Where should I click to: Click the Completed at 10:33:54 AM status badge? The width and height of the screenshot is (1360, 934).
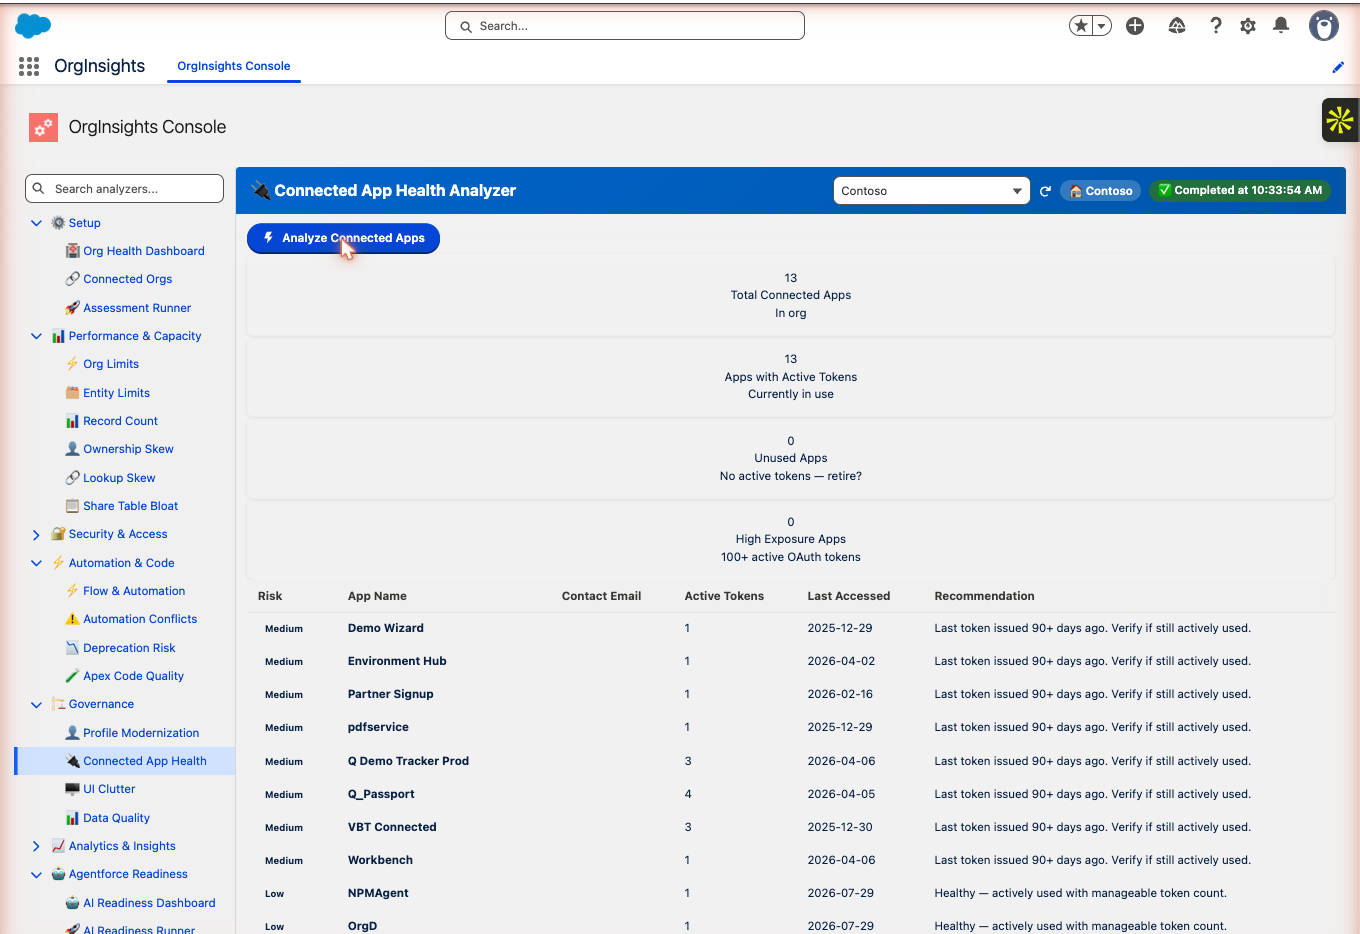pyautogui.click(x=1240, y=190)
